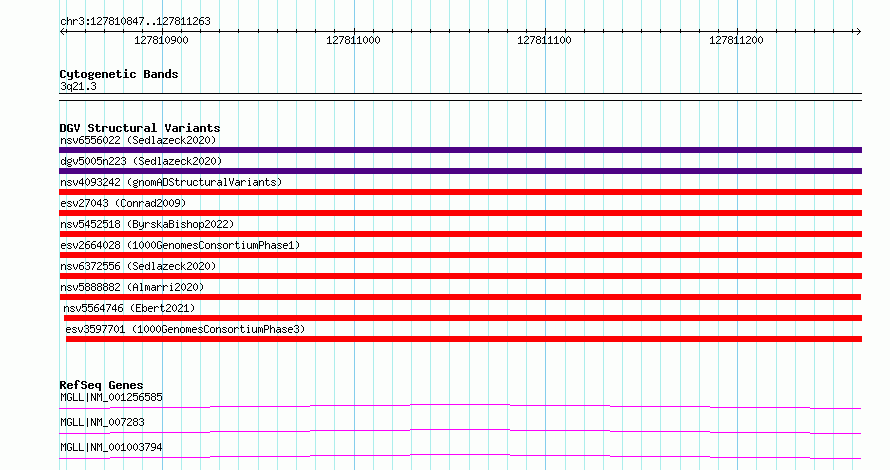Click the chr3:127810847..127811263 coordinate label
890x470 pixels.
click(x=135, y=21)
